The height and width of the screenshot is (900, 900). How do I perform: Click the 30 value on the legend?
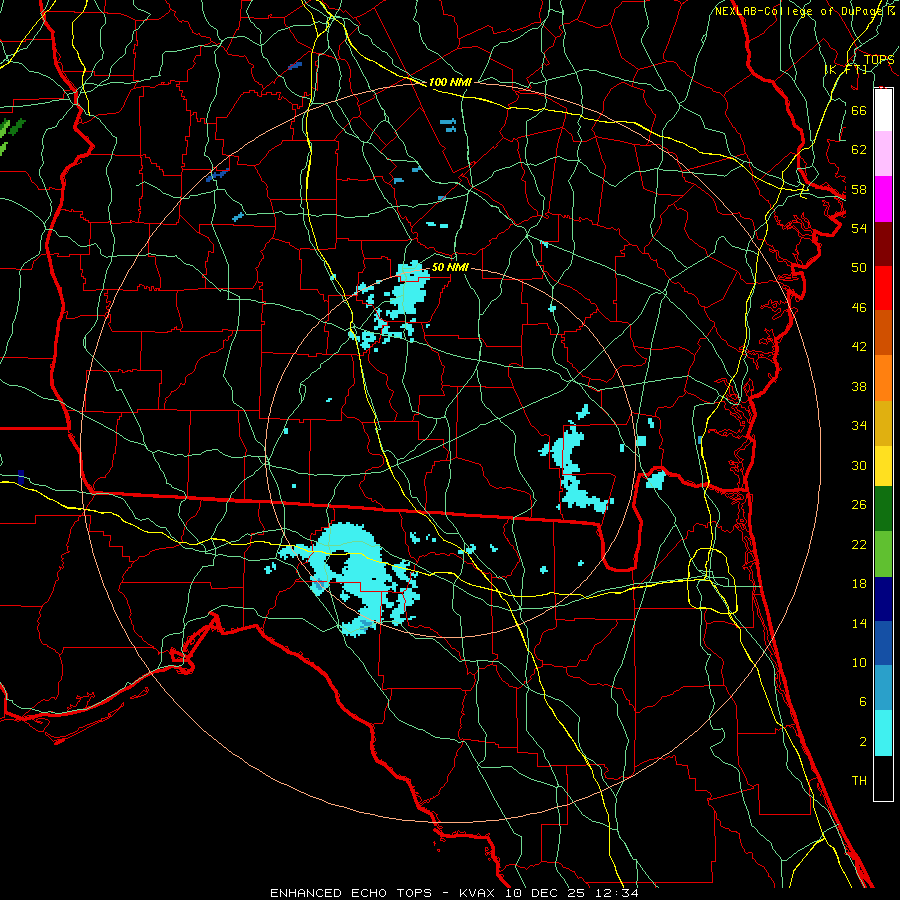pyautogui.click(x=859, y=465)
